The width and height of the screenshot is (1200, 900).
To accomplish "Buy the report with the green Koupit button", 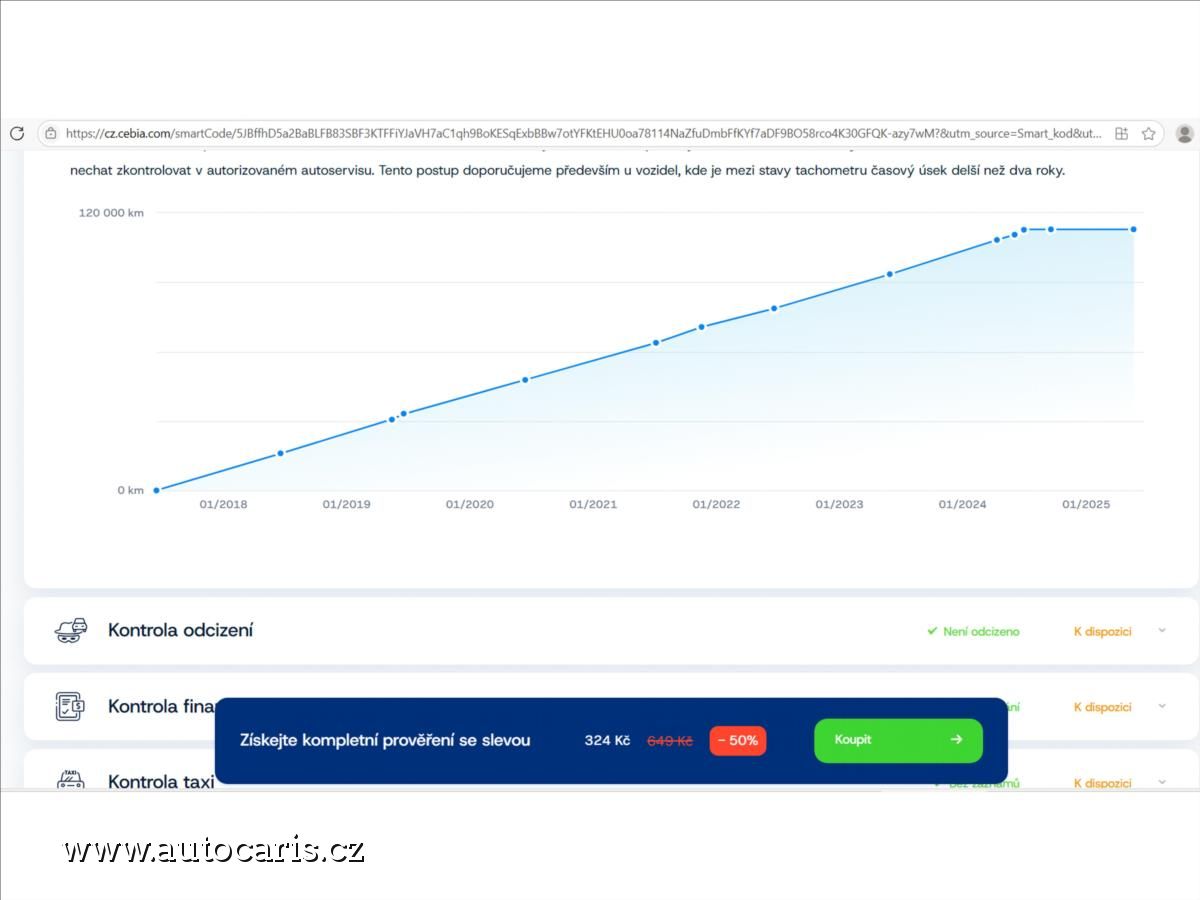I will (x=898, y=740).
